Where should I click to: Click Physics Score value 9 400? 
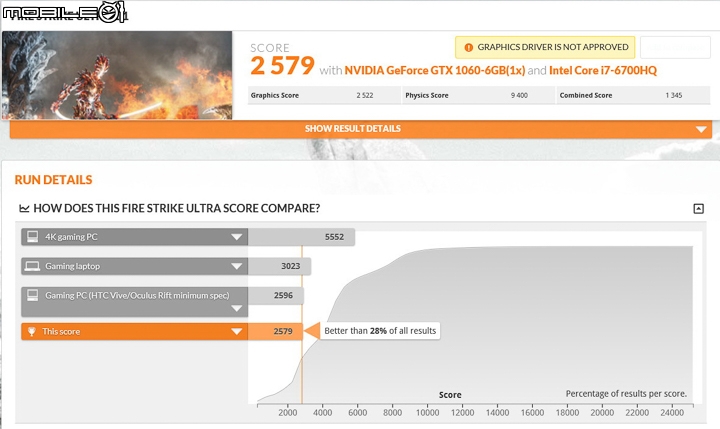pyautogui.click(x=519, y=96)
